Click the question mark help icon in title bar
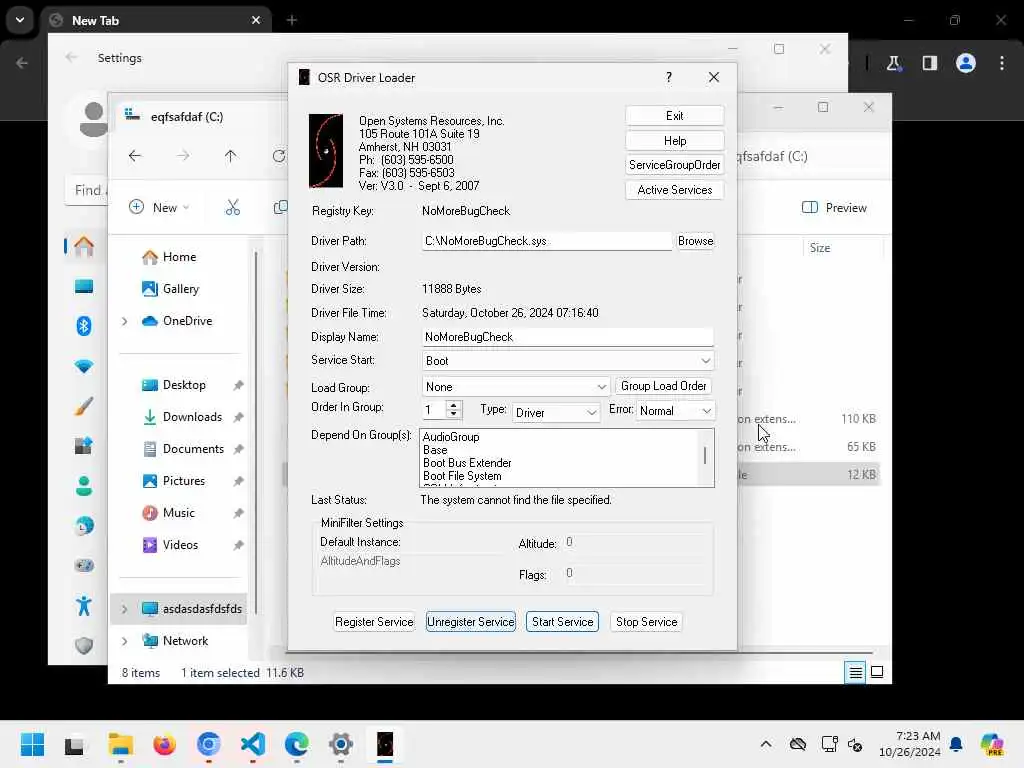The width and height of the screenshot is (1024, 768). point(669,77)
